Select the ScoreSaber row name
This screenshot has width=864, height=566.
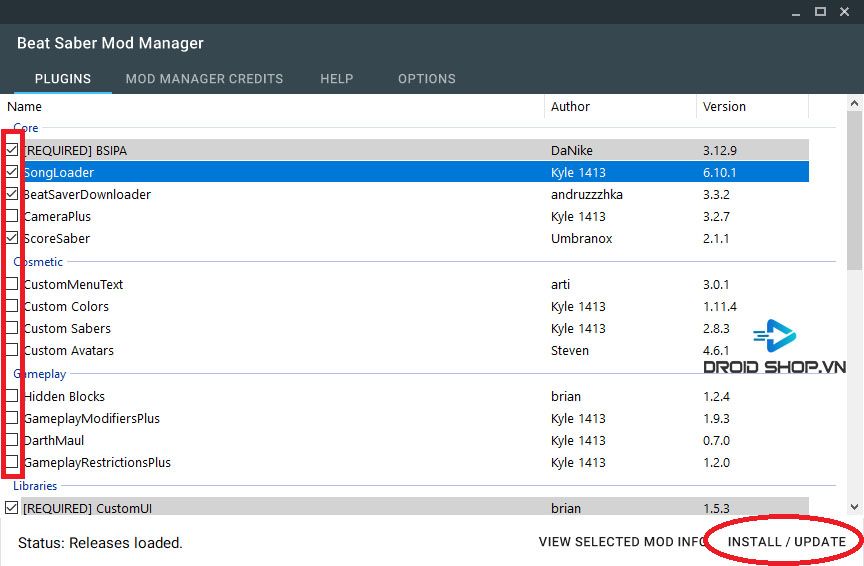(56, 239)
